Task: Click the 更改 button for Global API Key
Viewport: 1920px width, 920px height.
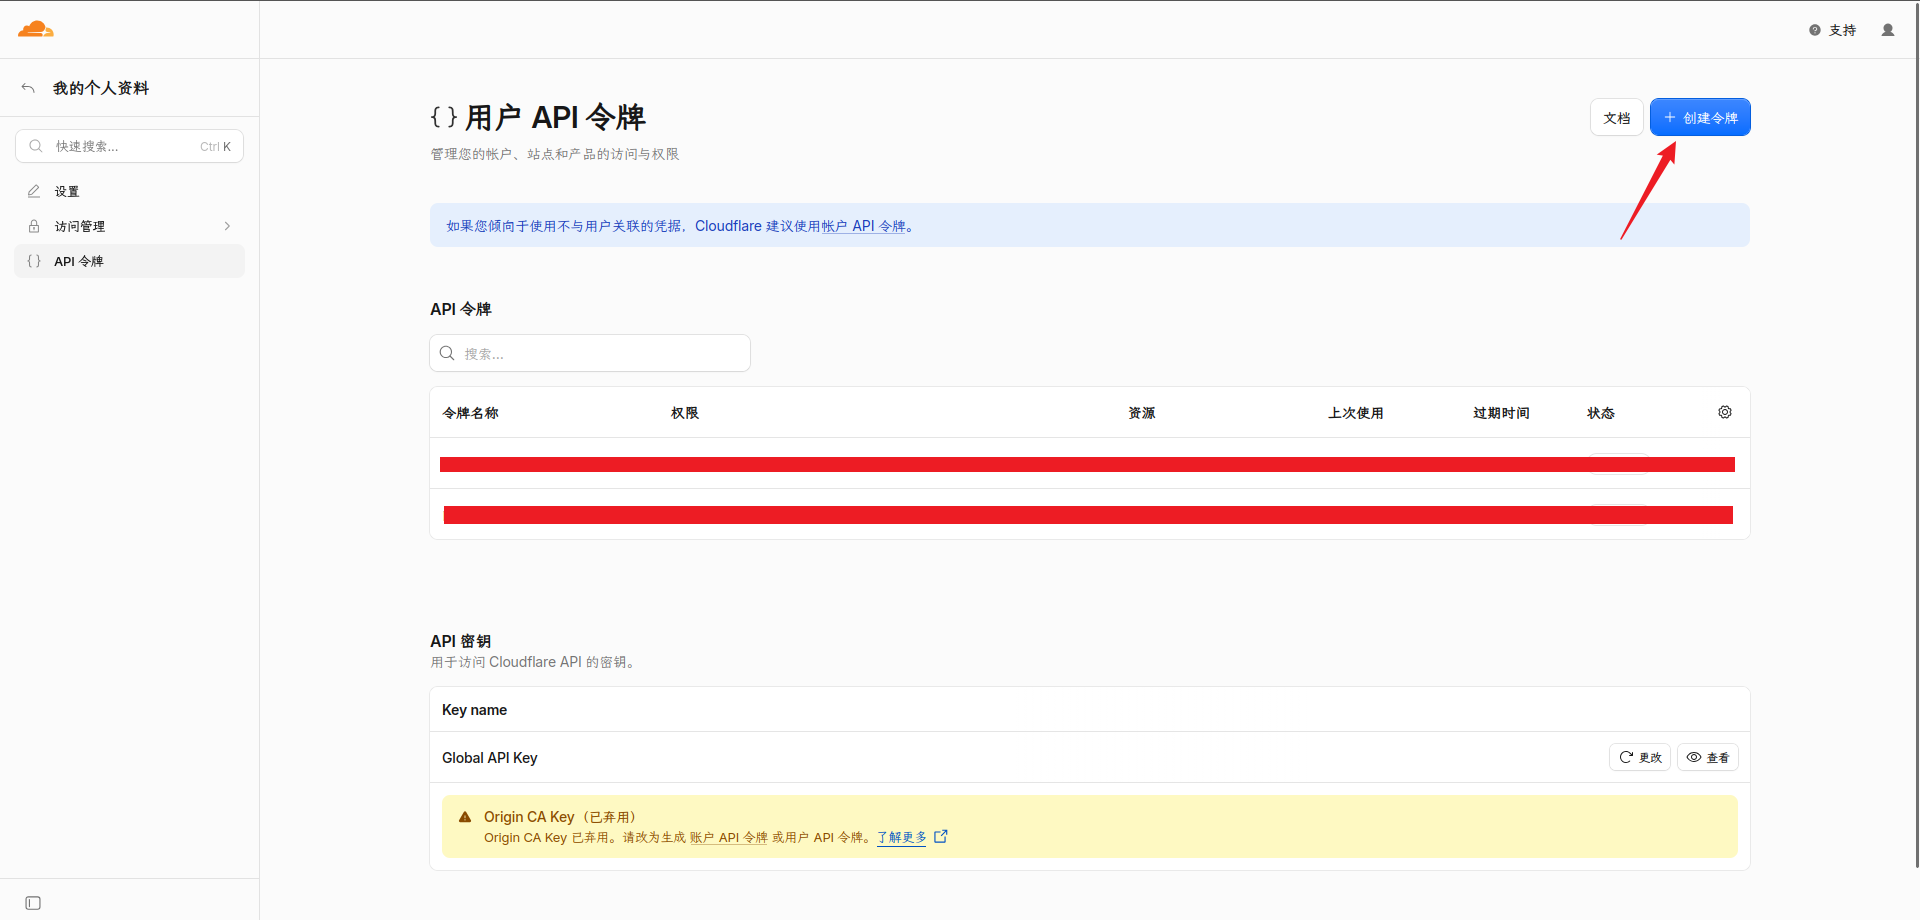Action: pos(1640,757)
